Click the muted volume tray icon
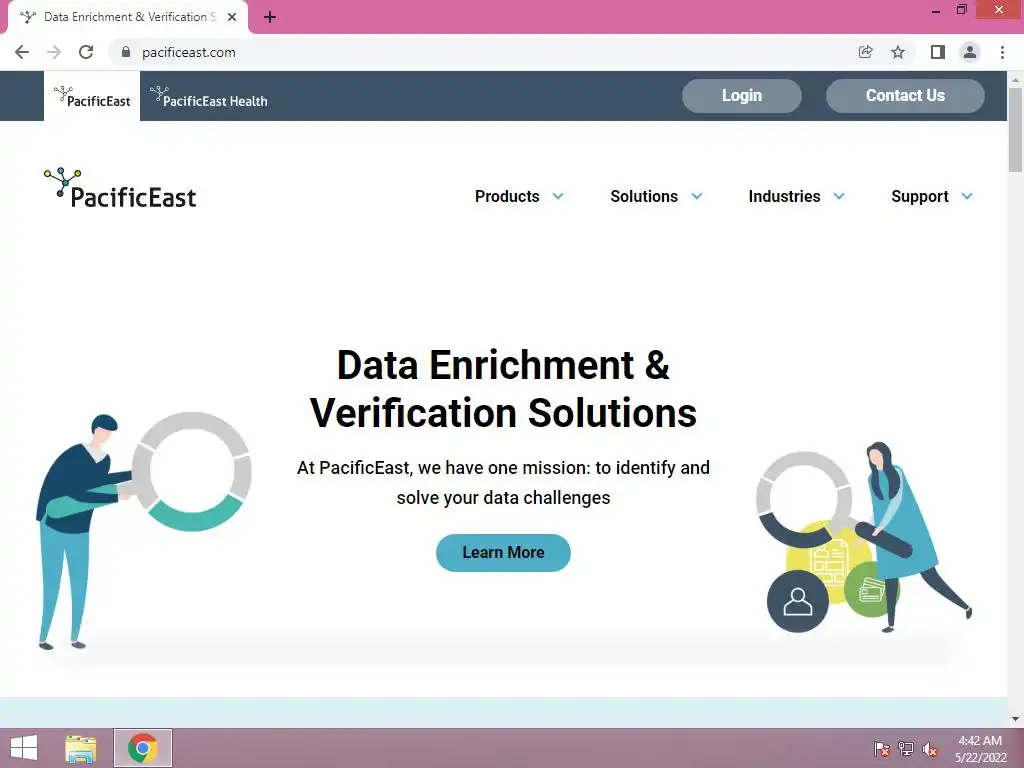Viewport: 1024px width, 768px height. tap(930, 749)
